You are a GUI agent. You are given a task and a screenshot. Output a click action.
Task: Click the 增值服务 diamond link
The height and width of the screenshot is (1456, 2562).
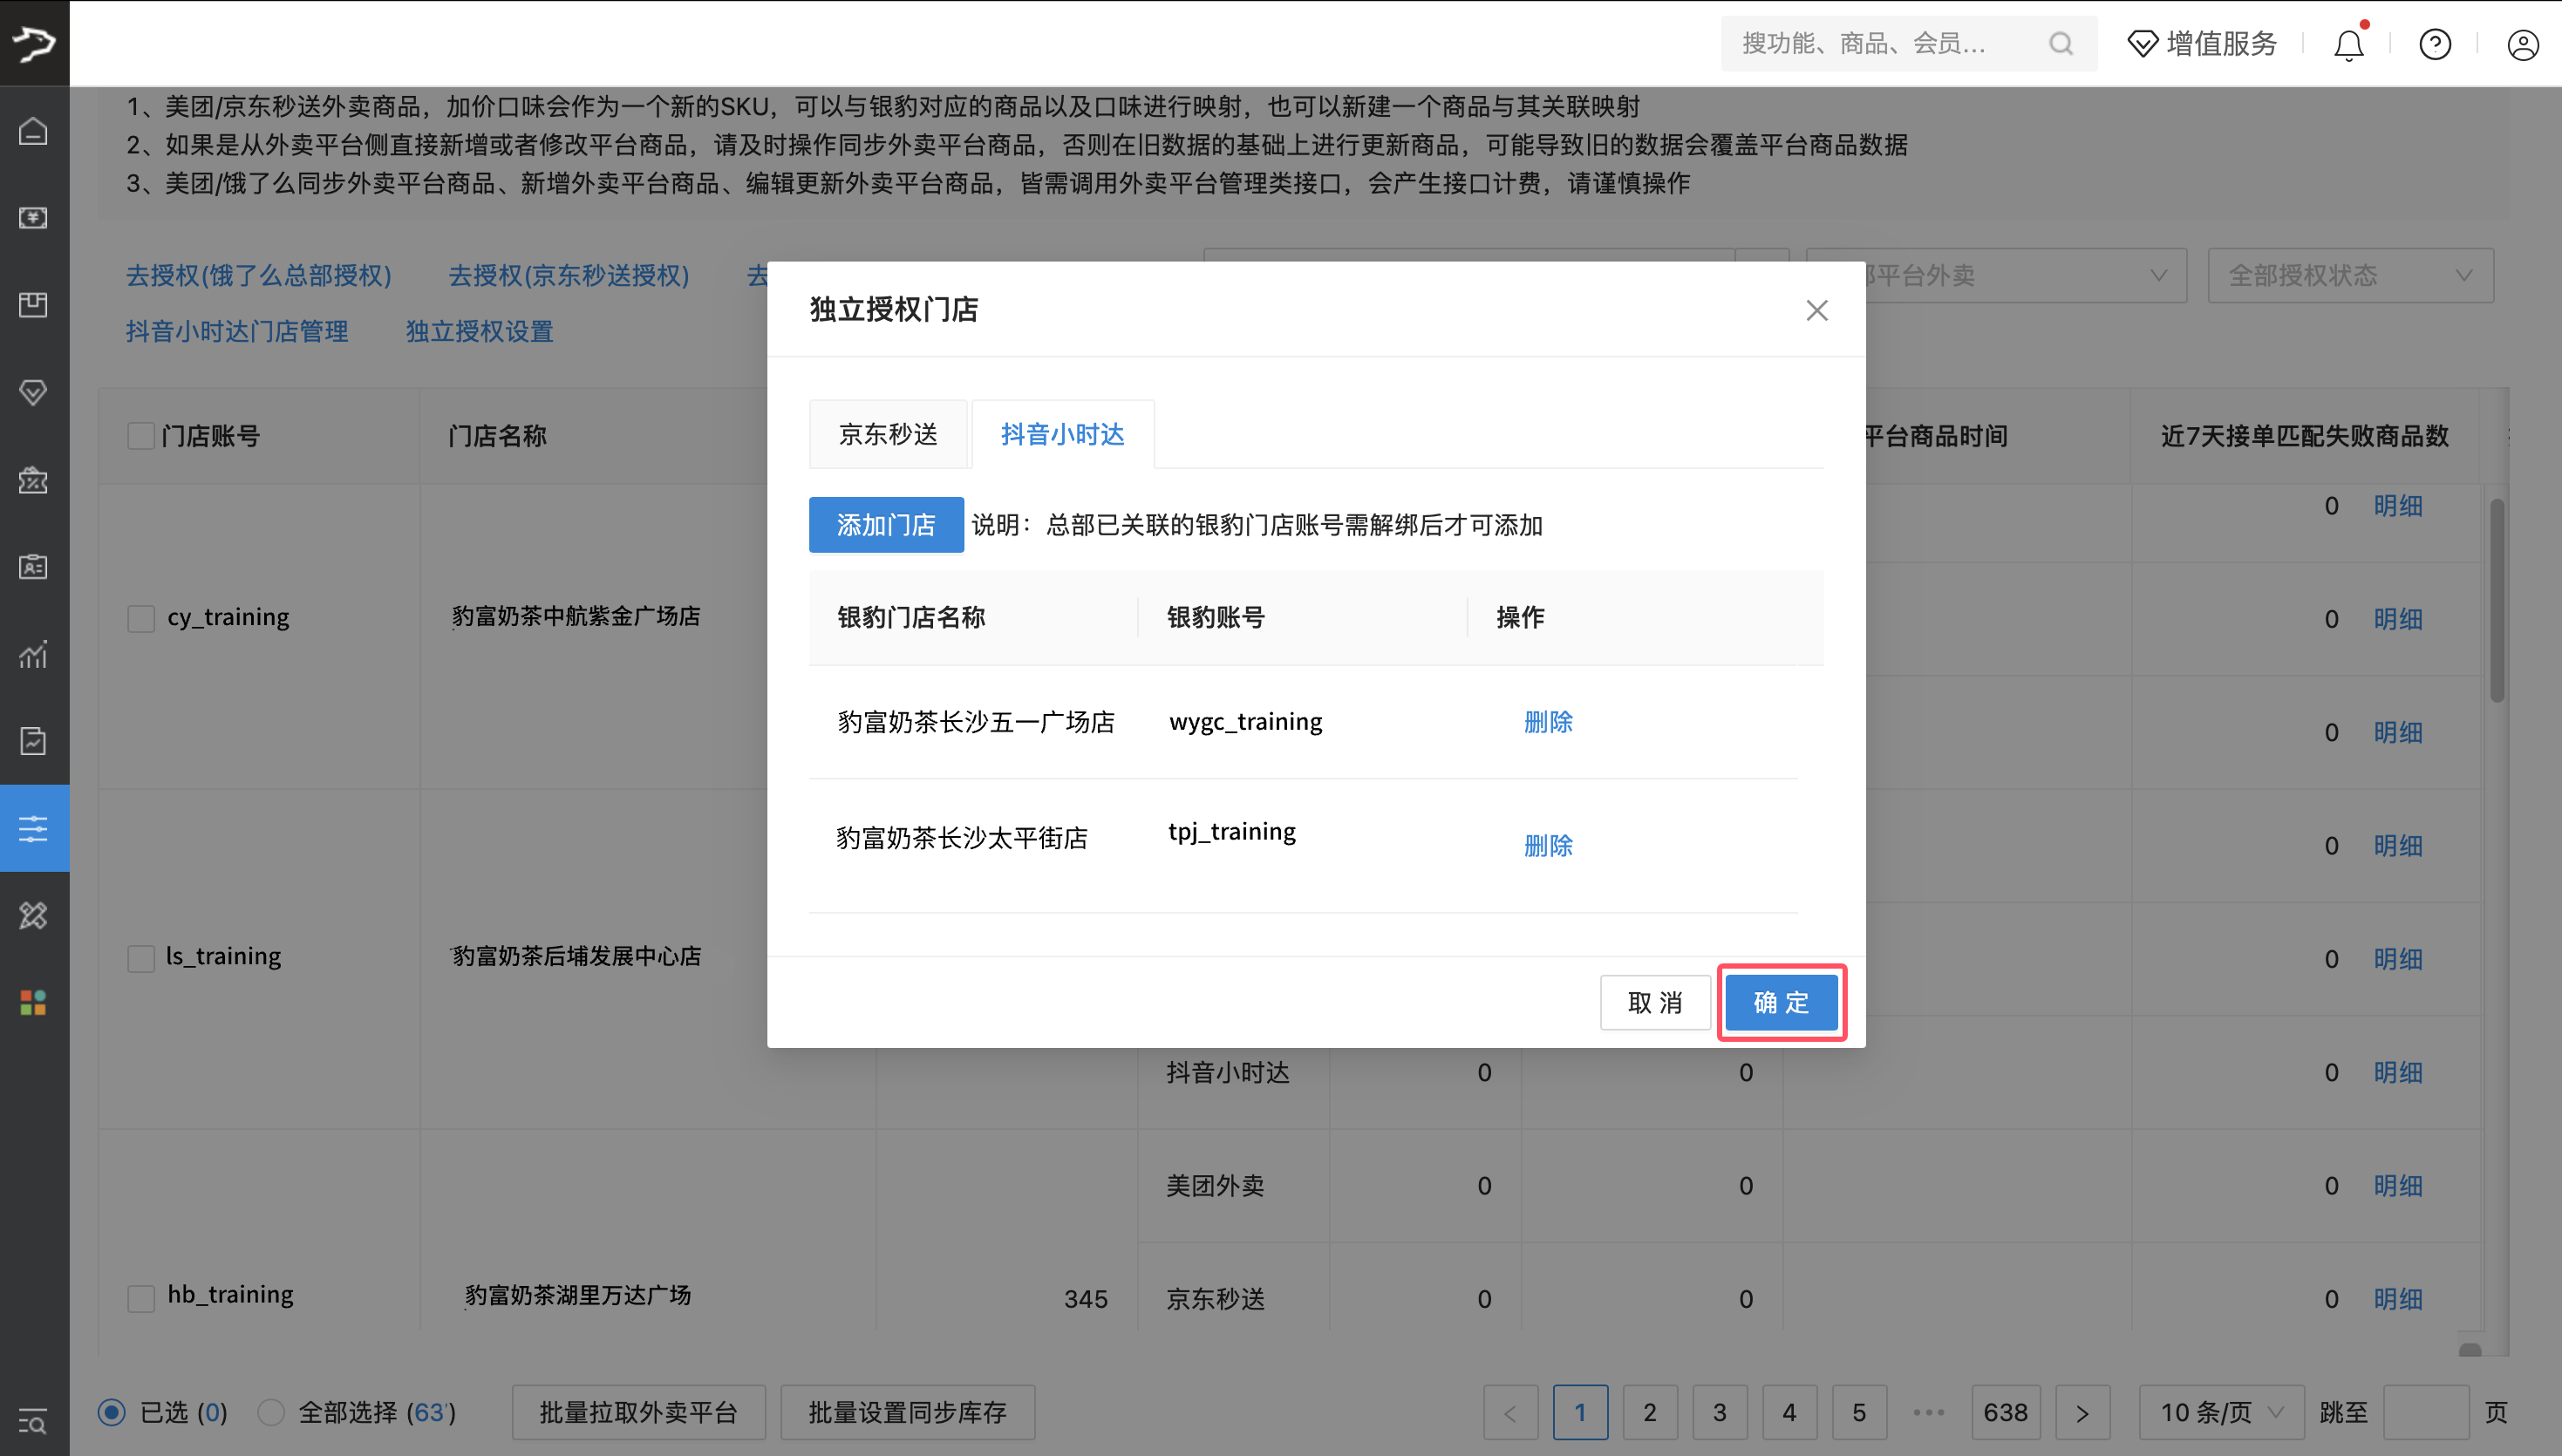click(x=2202, y=43)
